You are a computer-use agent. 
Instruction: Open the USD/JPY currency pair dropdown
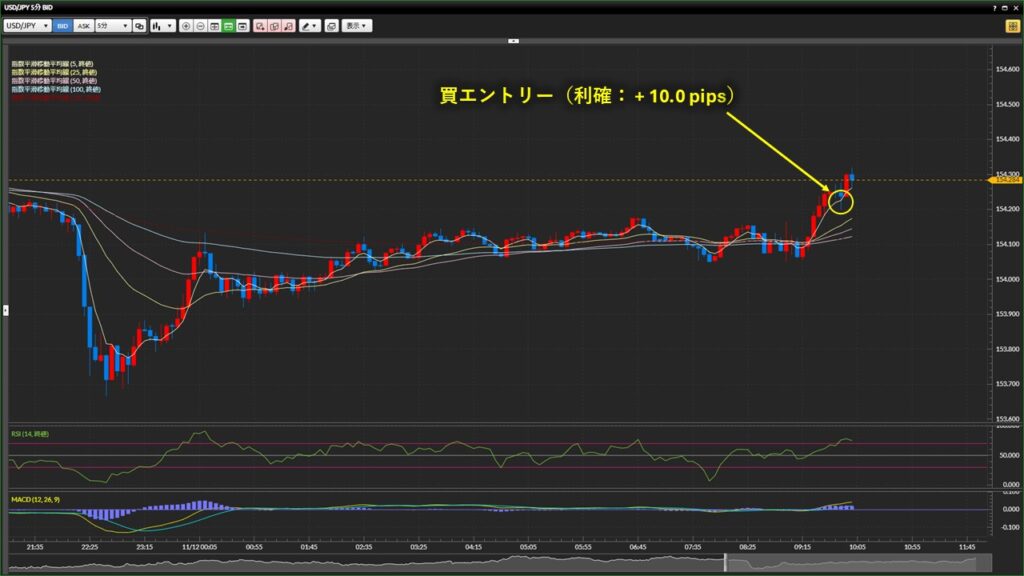coord(27,25)
